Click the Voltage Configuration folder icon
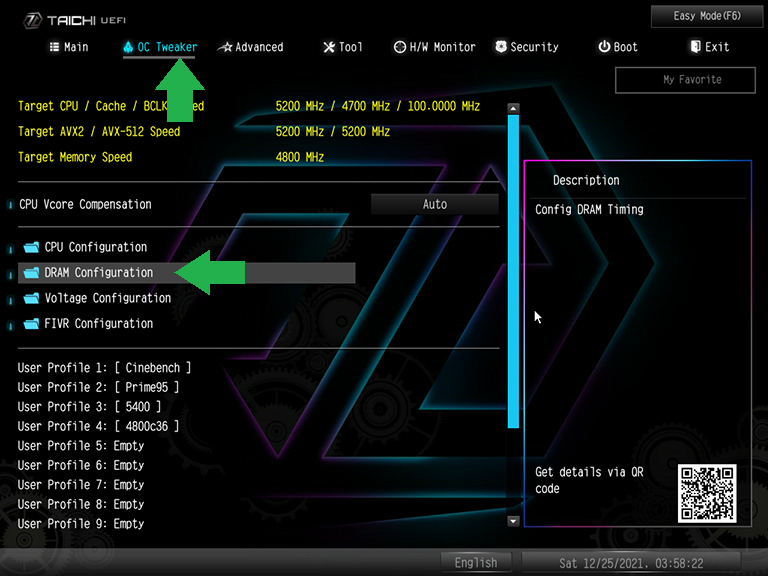The height and width of the screenshot is (576, 768). click(x=31, y=298)
